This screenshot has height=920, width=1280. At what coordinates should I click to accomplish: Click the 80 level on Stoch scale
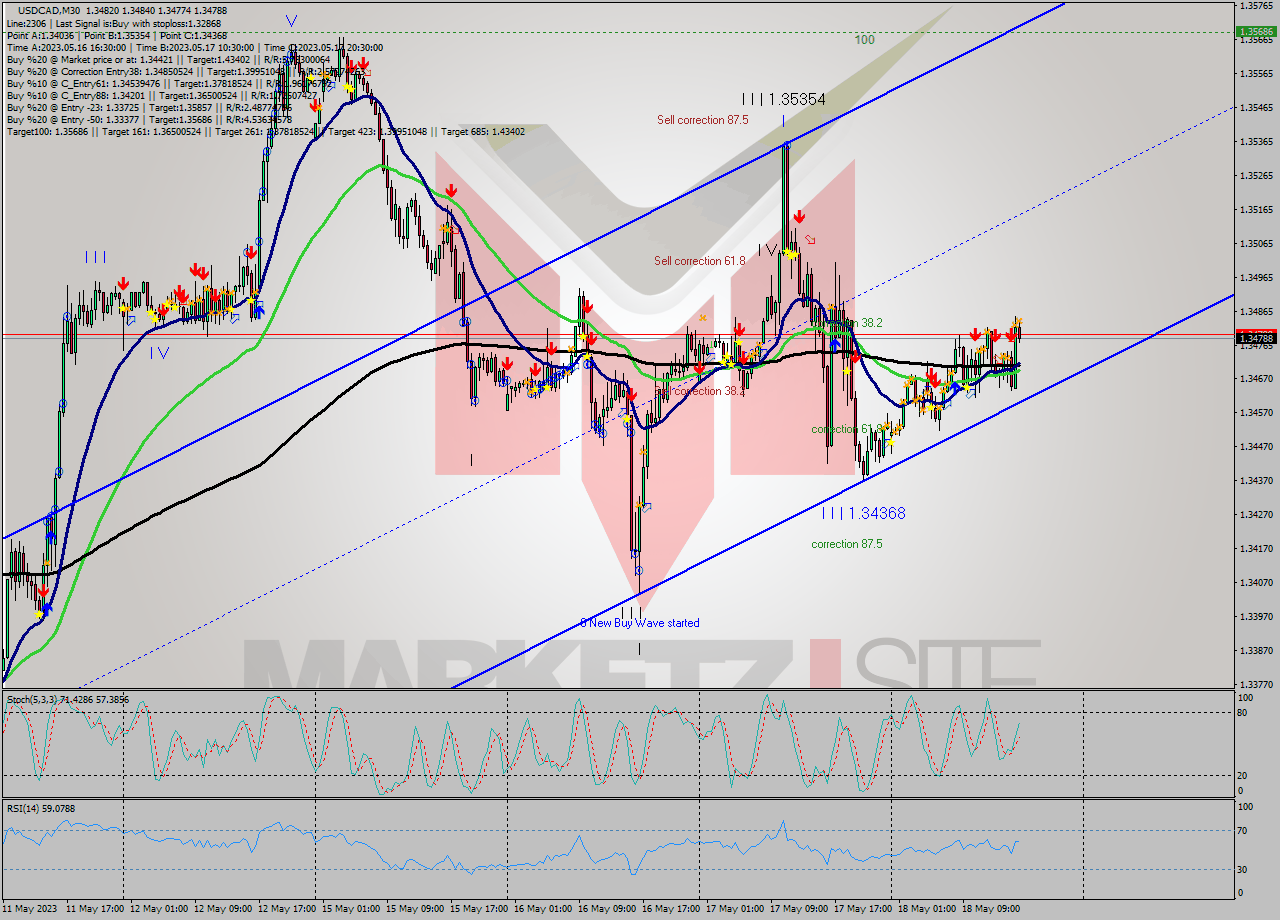tap(1244, 712)
